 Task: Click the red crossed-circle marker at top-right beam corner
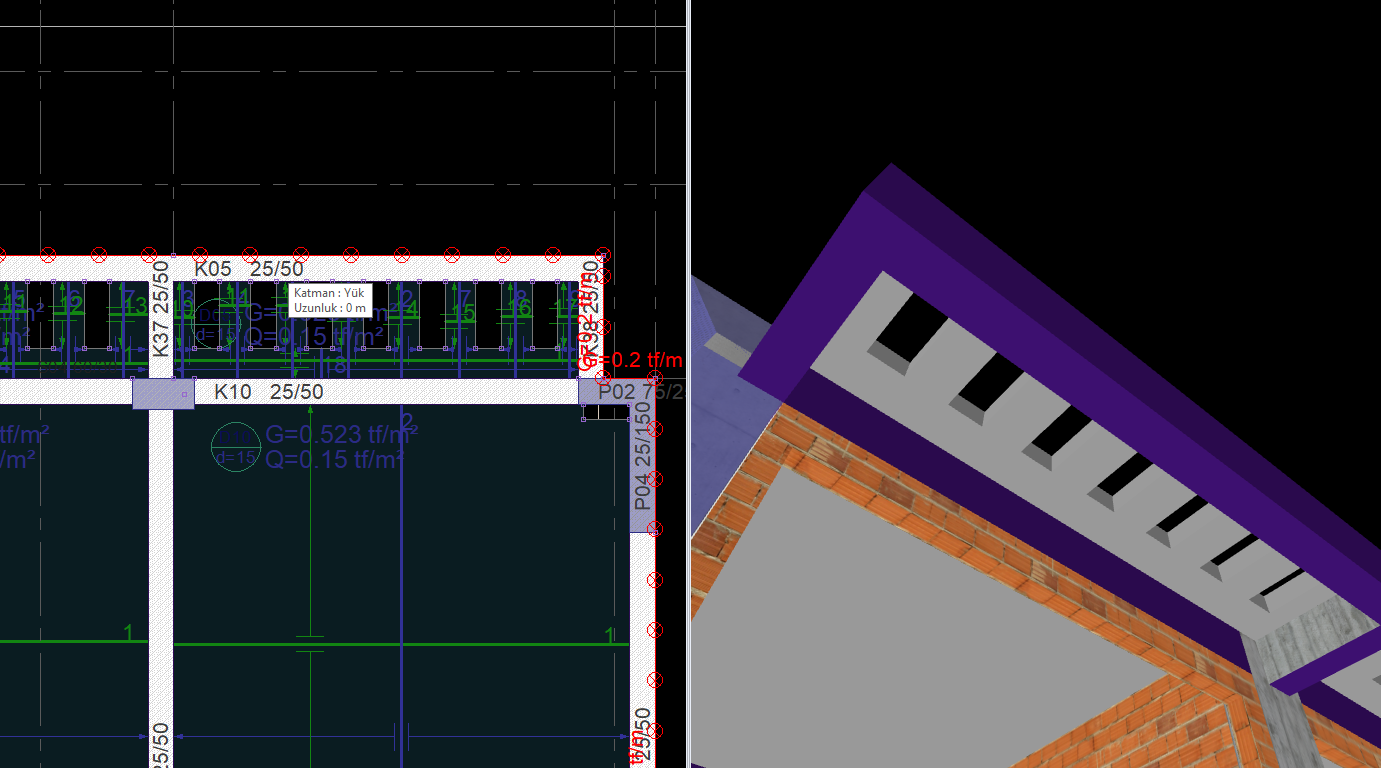(603, 255)
